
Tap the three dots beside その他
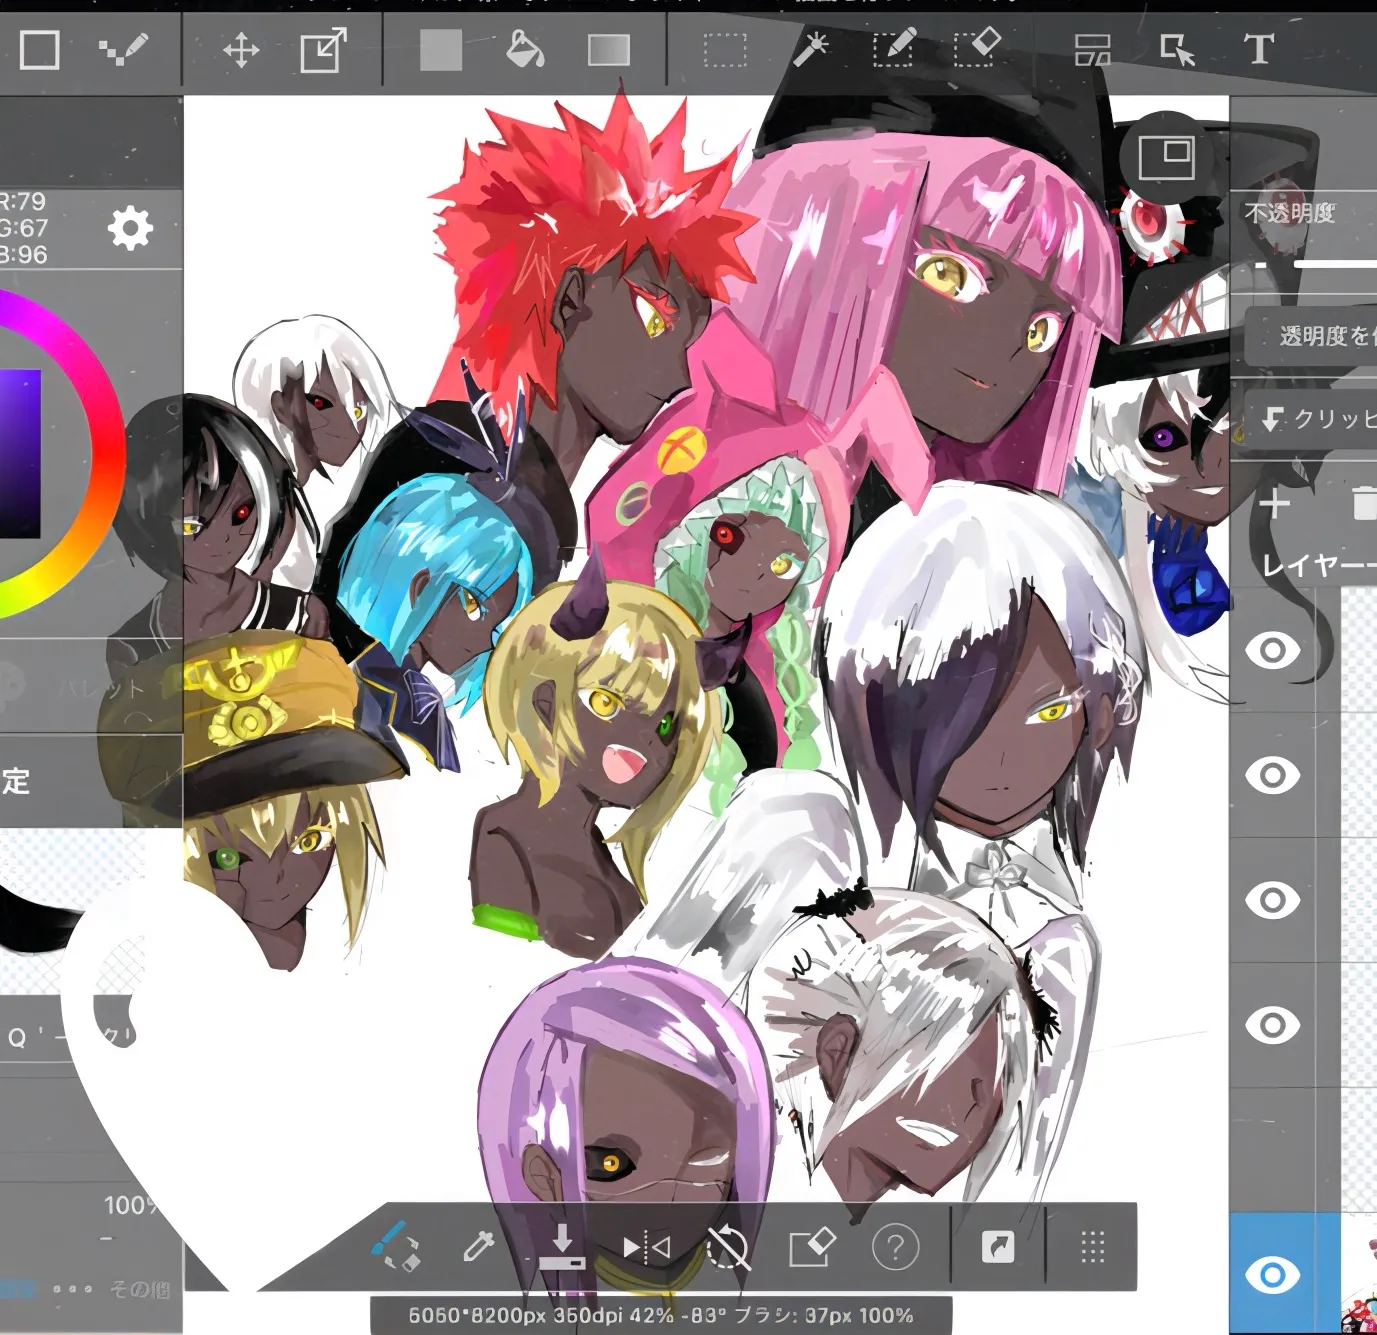[73, 1289]
